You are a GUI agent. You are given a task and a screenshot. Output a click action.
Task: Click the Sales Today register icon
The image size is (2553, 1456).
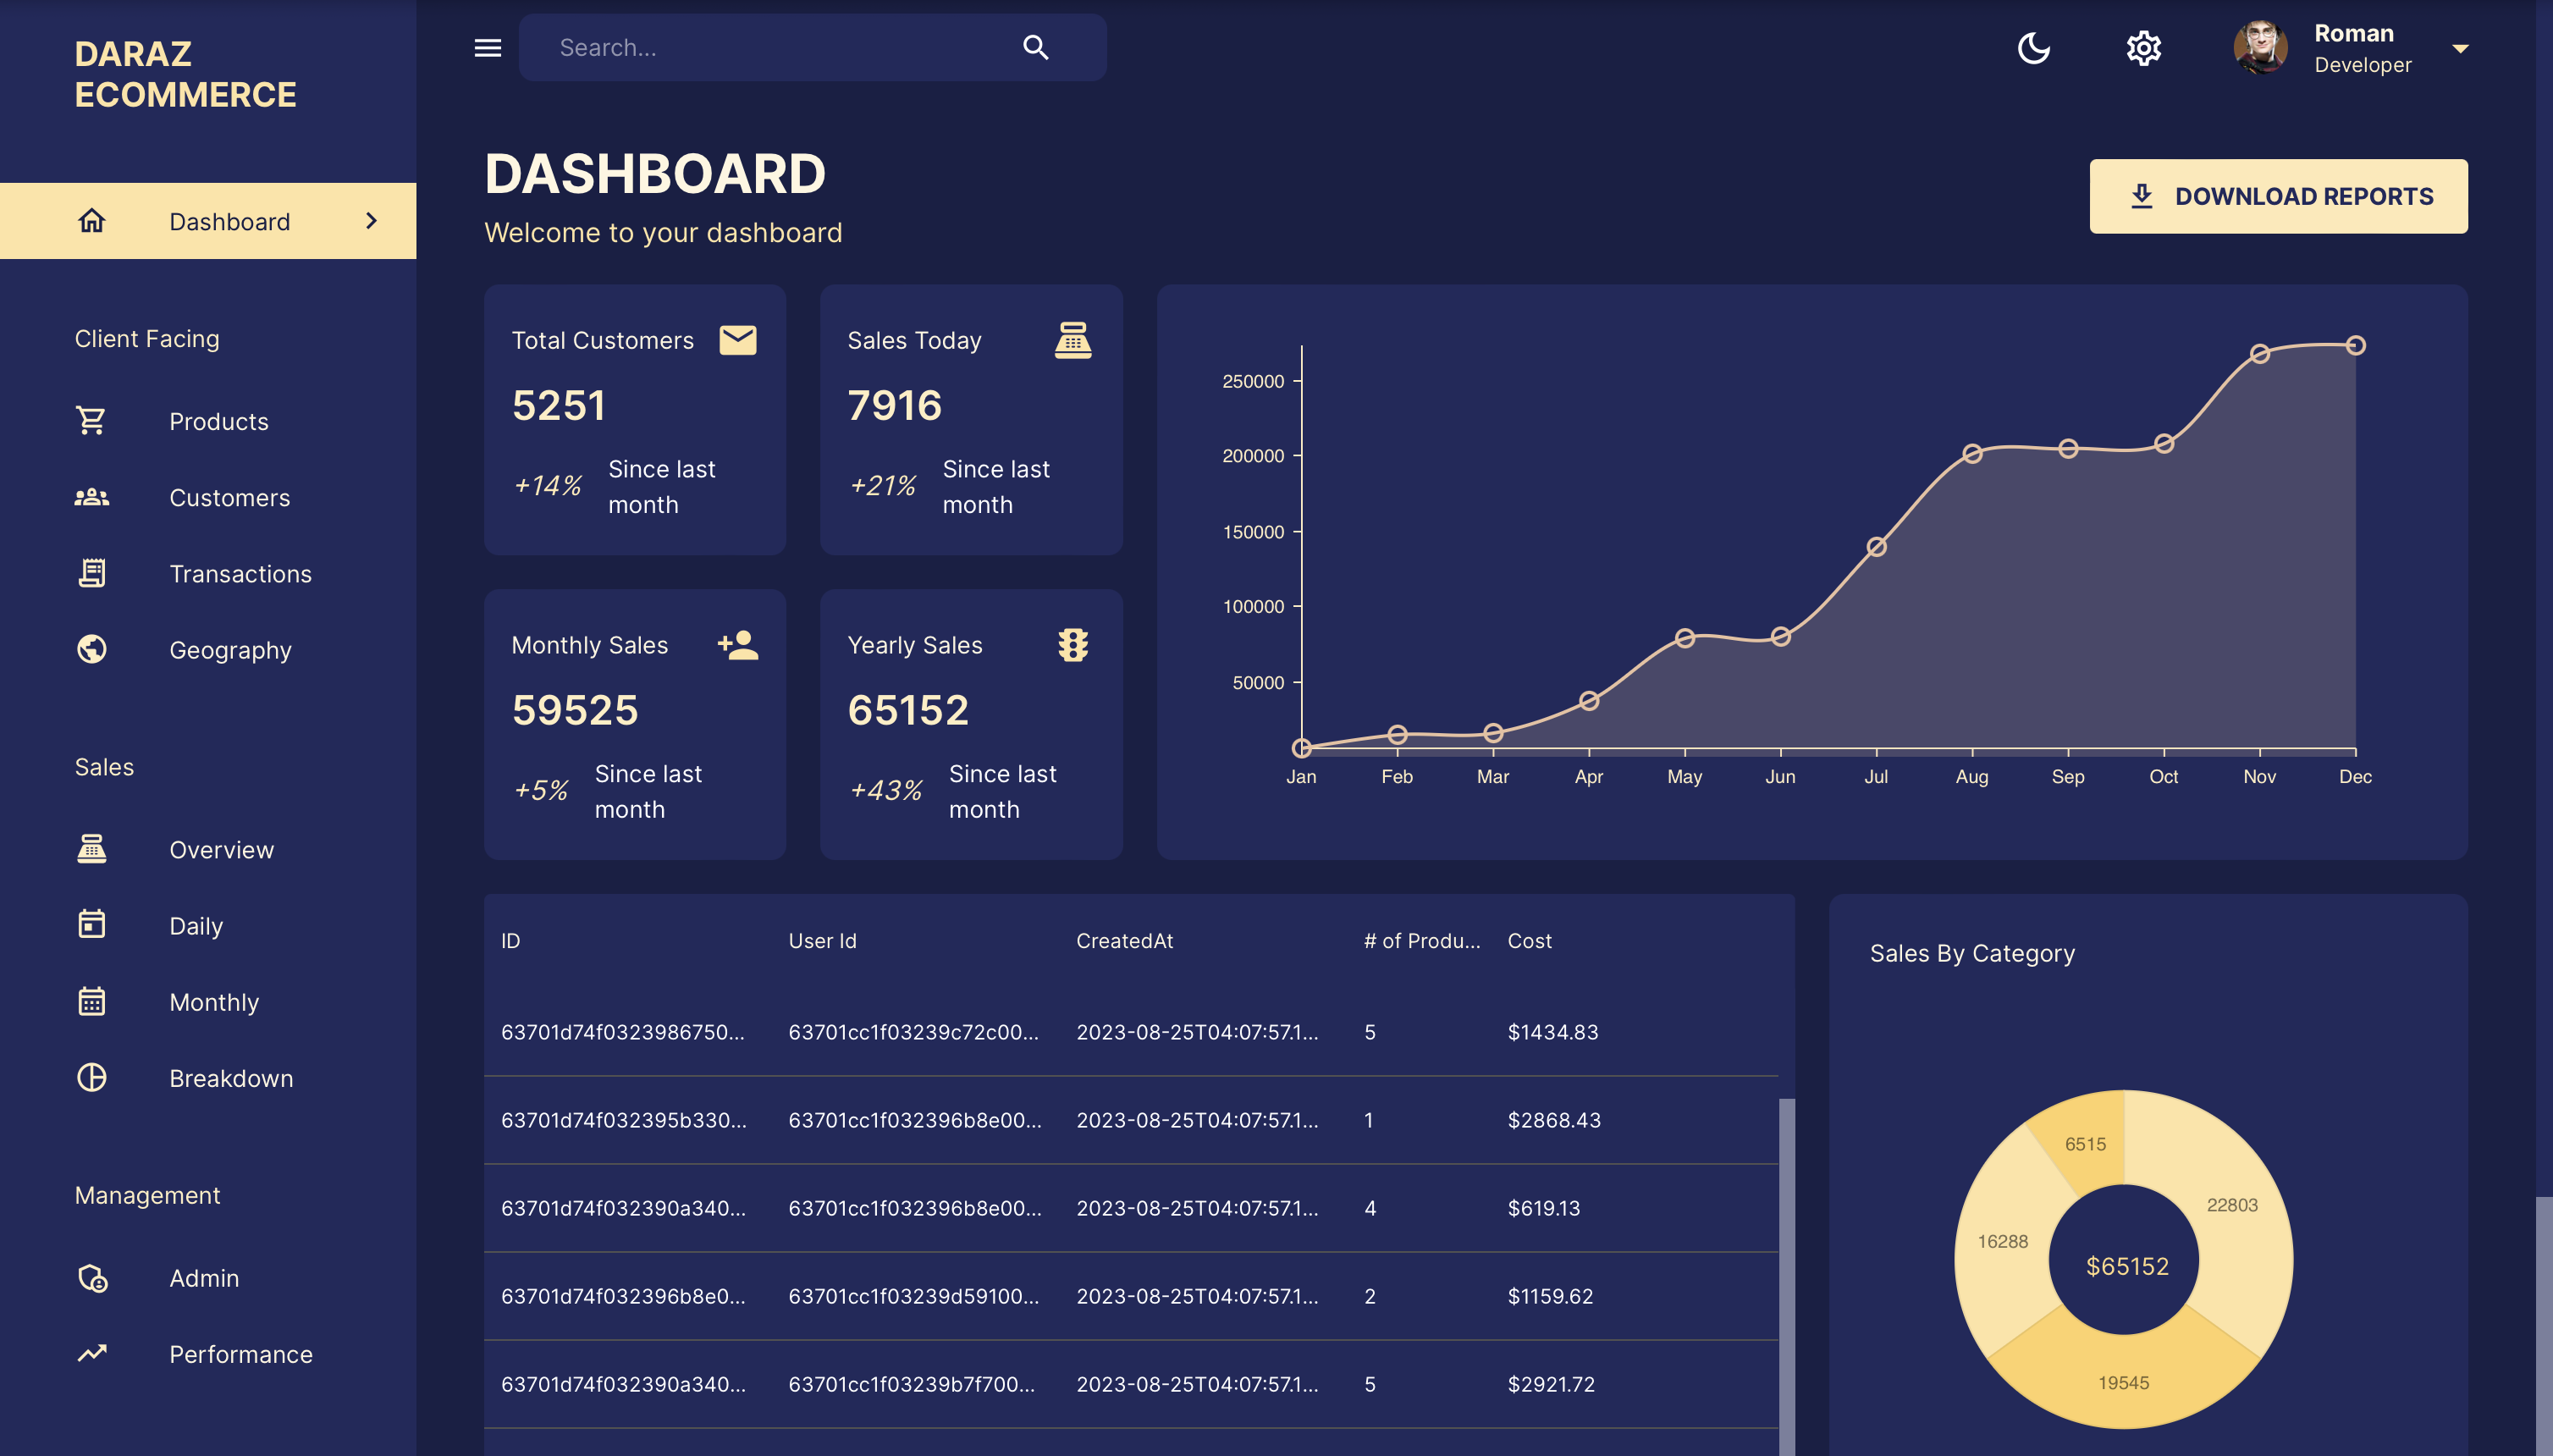pos(1073,340)
